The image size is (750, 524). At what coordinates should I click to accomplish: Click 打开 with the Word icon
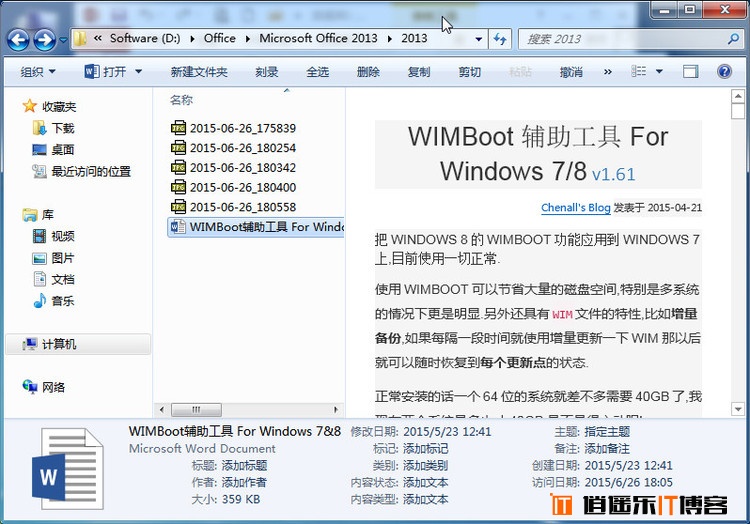click(105, 72)
